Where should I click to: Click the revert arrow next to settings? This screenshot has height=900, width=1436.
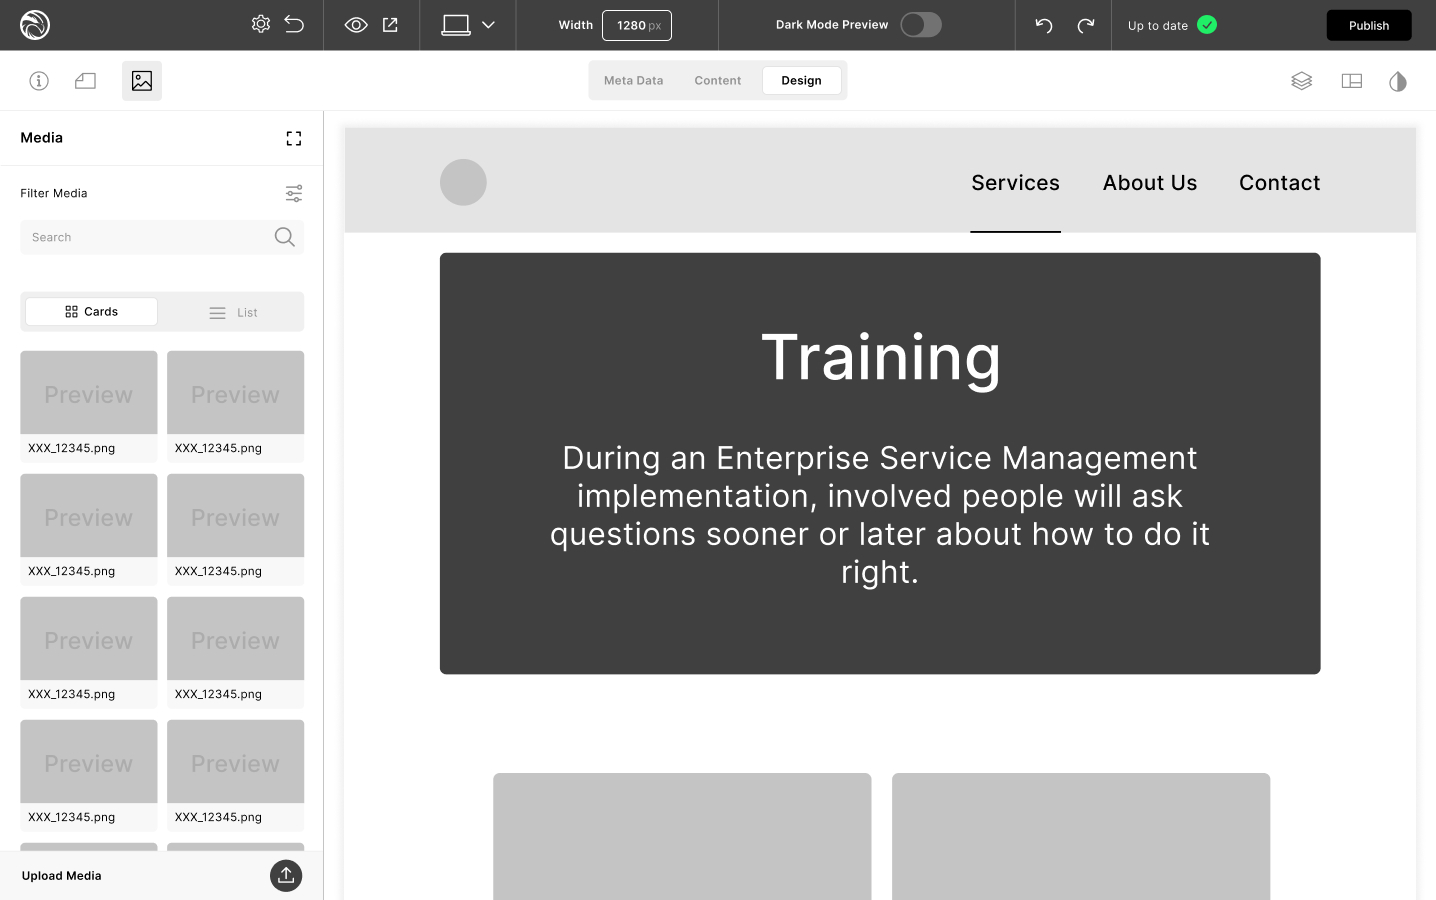click(x=294, y=24)
